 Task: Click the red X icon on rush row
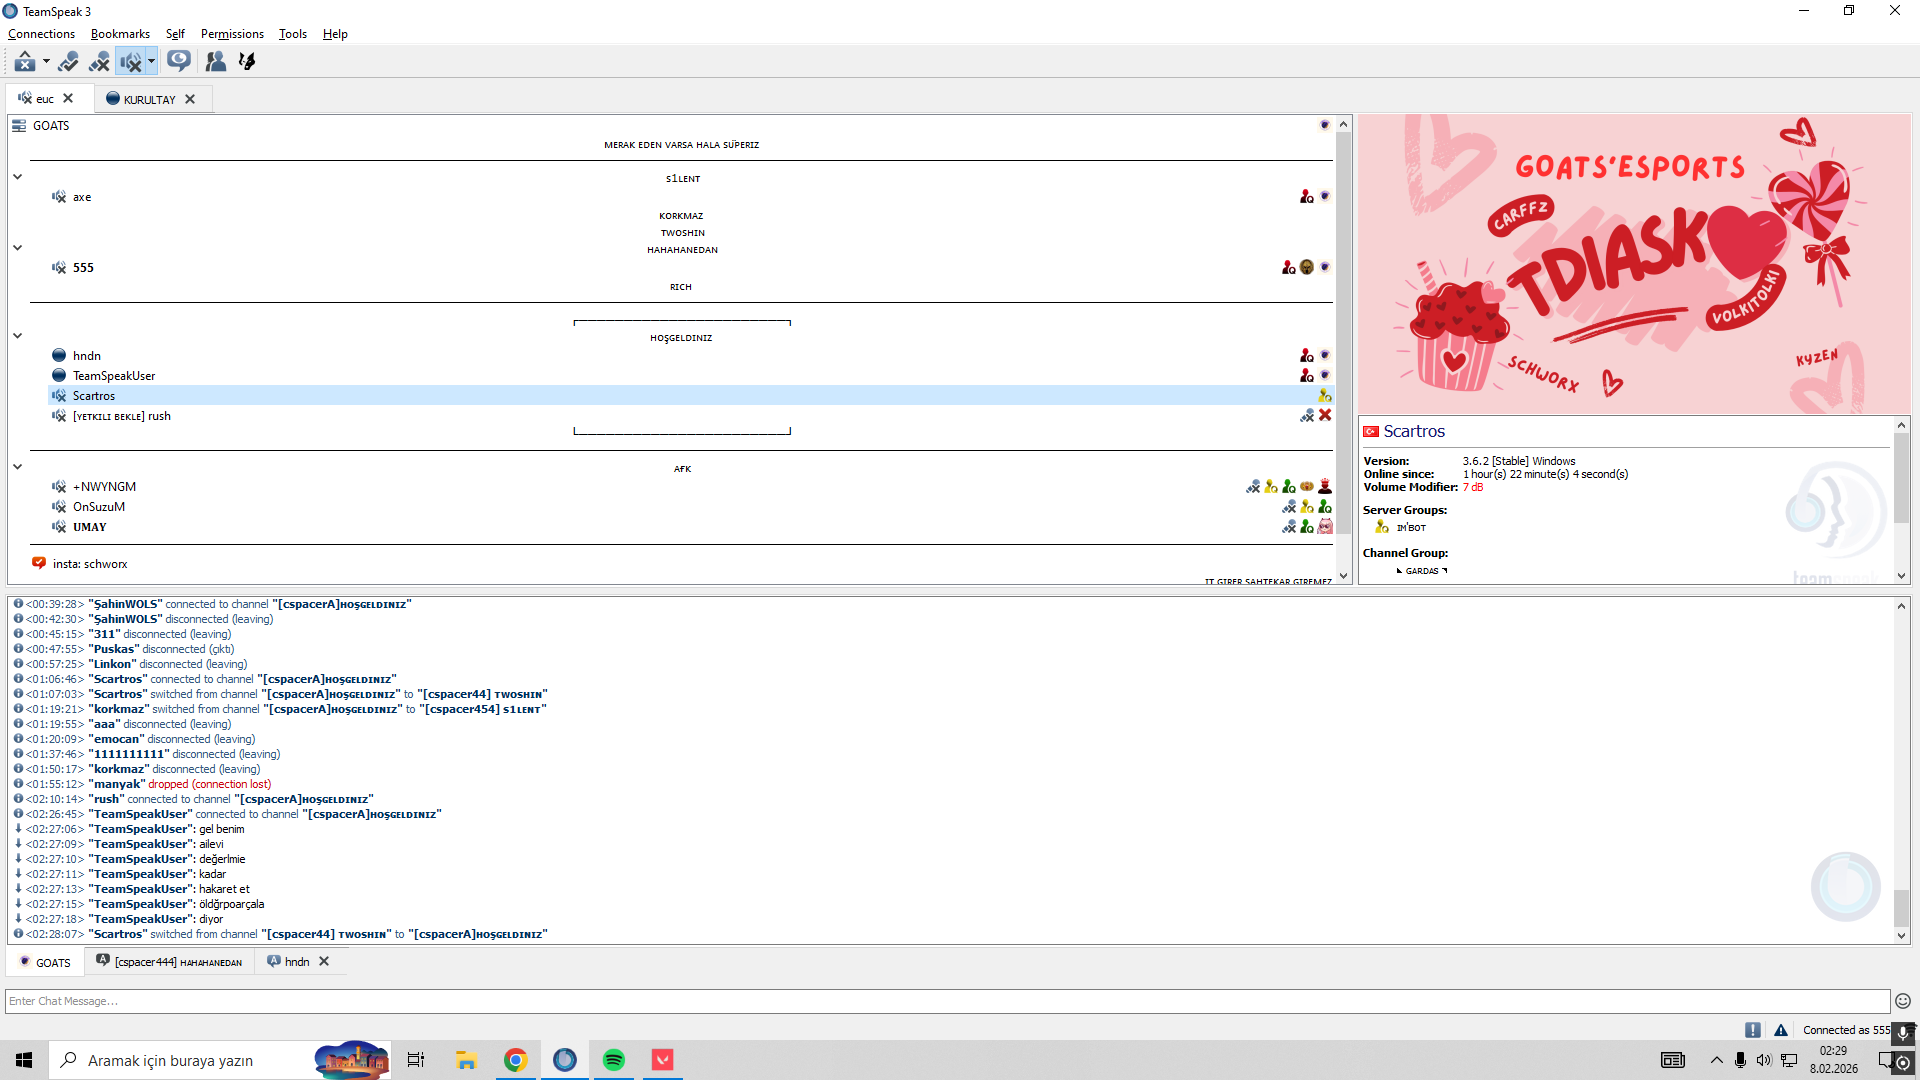point(1325,415)
